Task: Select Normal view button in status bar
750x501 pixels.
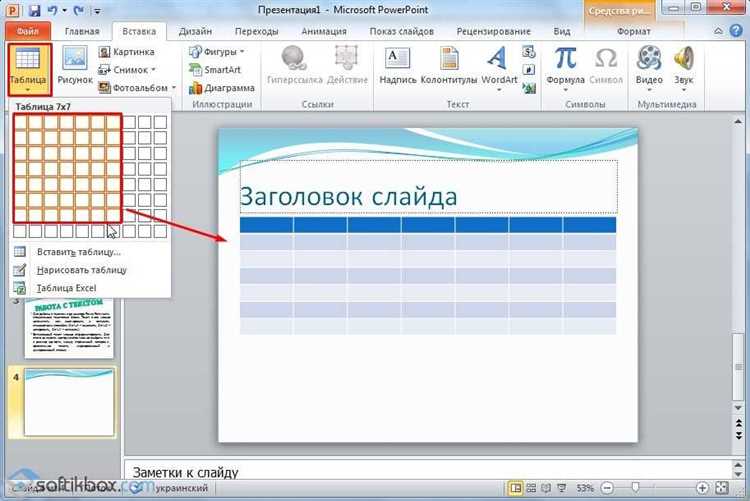Action: (517, 489)
